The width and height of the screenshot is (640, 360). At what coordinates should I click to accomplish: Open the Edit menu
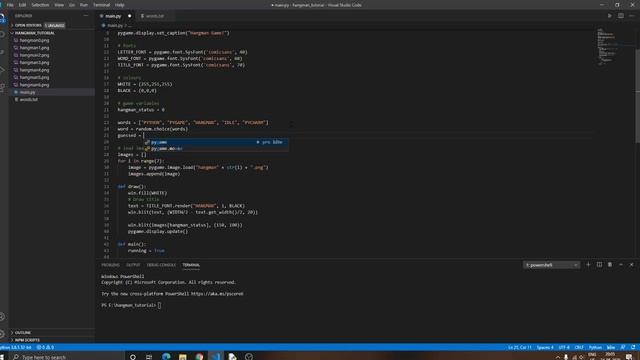click(x=22, y=5)
